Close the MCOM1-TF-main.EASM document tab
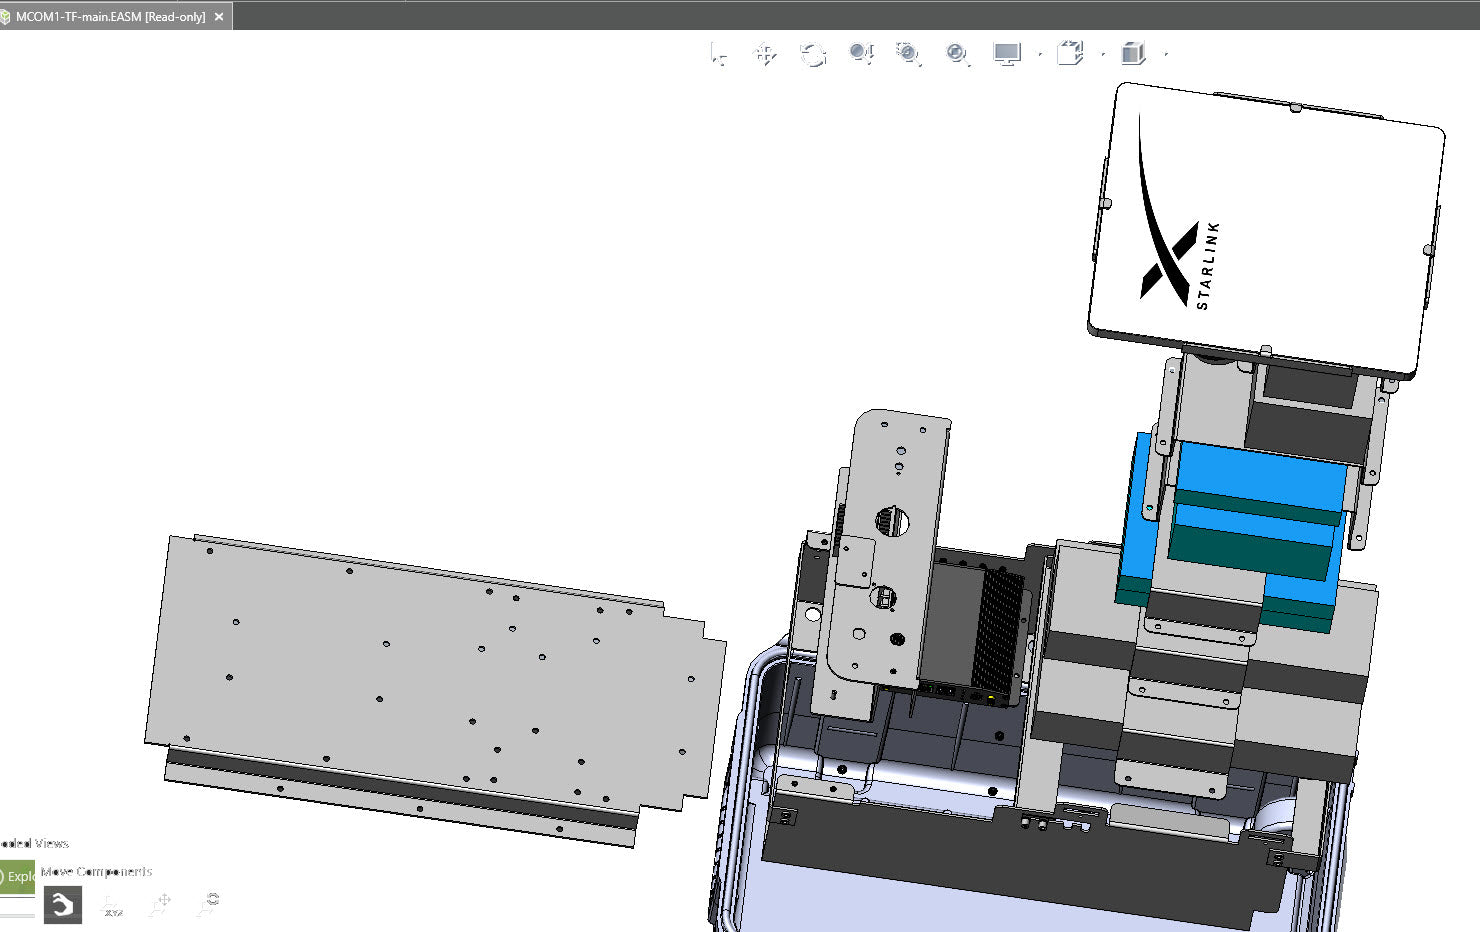Viewport: 1480px width, 932px height. pyautogui.click(x=219, y=17)
